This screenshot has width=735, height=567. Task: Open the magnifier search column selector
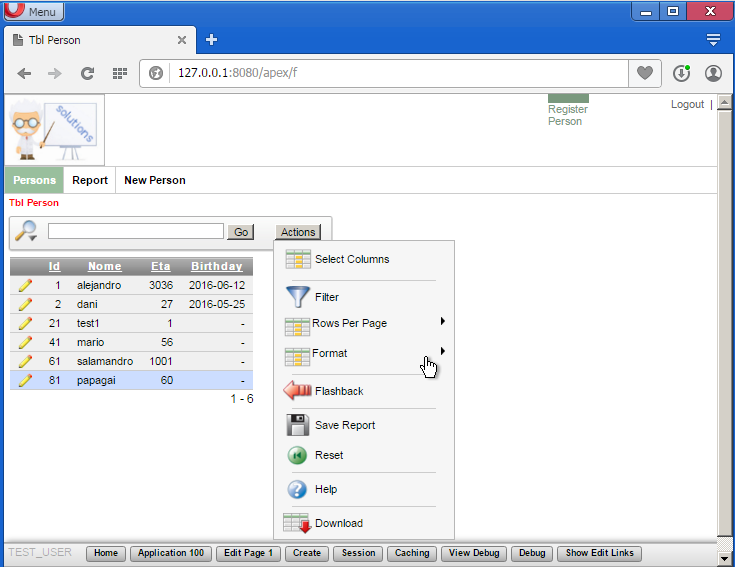tap(26, 231)
